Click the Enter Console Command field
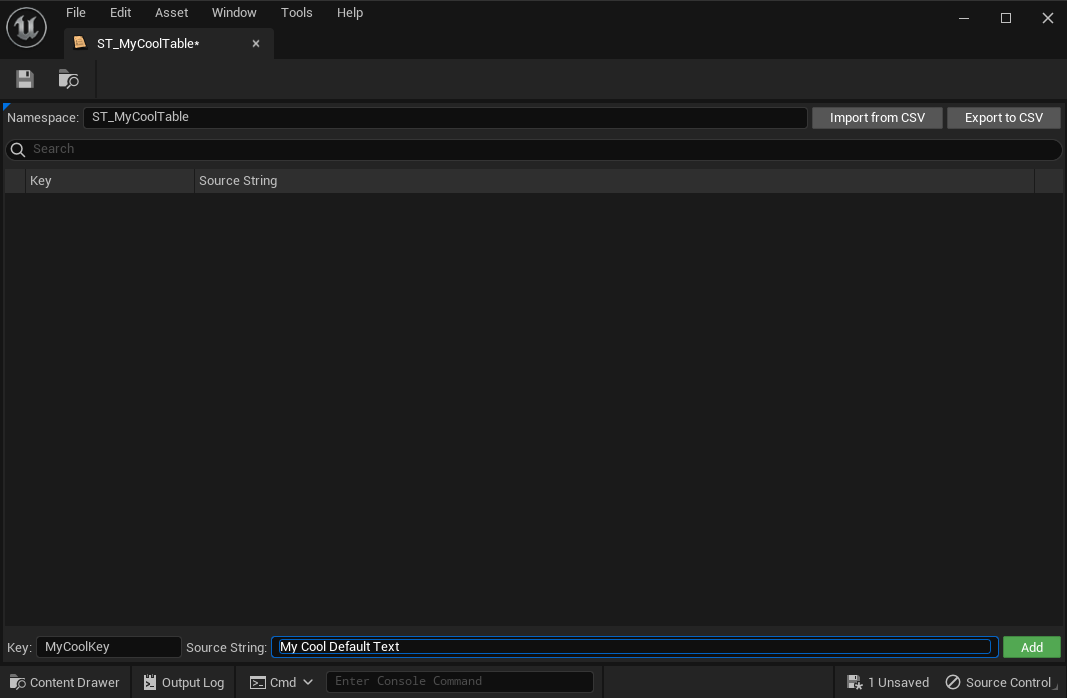Screen dimensions: 1067x698 pos(459,682)
